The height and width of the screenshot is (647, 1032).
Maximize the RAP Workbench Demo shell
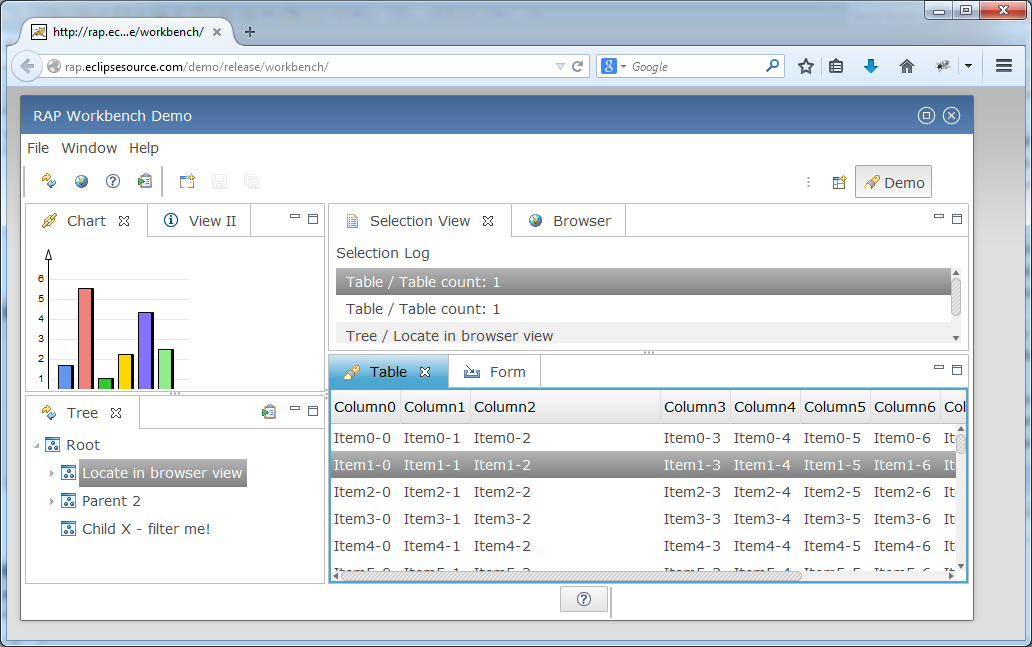point(926,116)
